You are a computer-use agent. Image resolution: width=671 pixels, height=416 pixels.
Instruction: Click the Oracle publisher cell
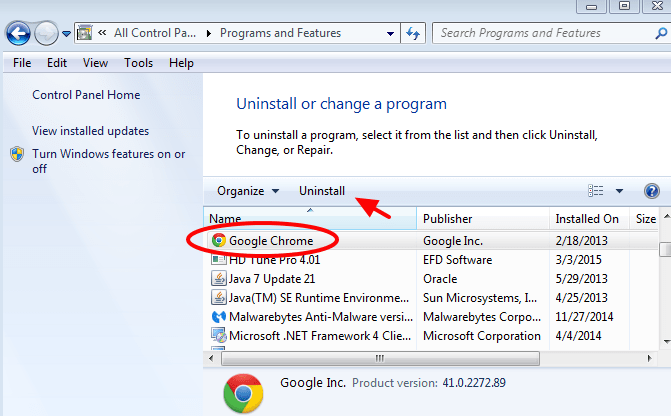click(x=440, y=279)
